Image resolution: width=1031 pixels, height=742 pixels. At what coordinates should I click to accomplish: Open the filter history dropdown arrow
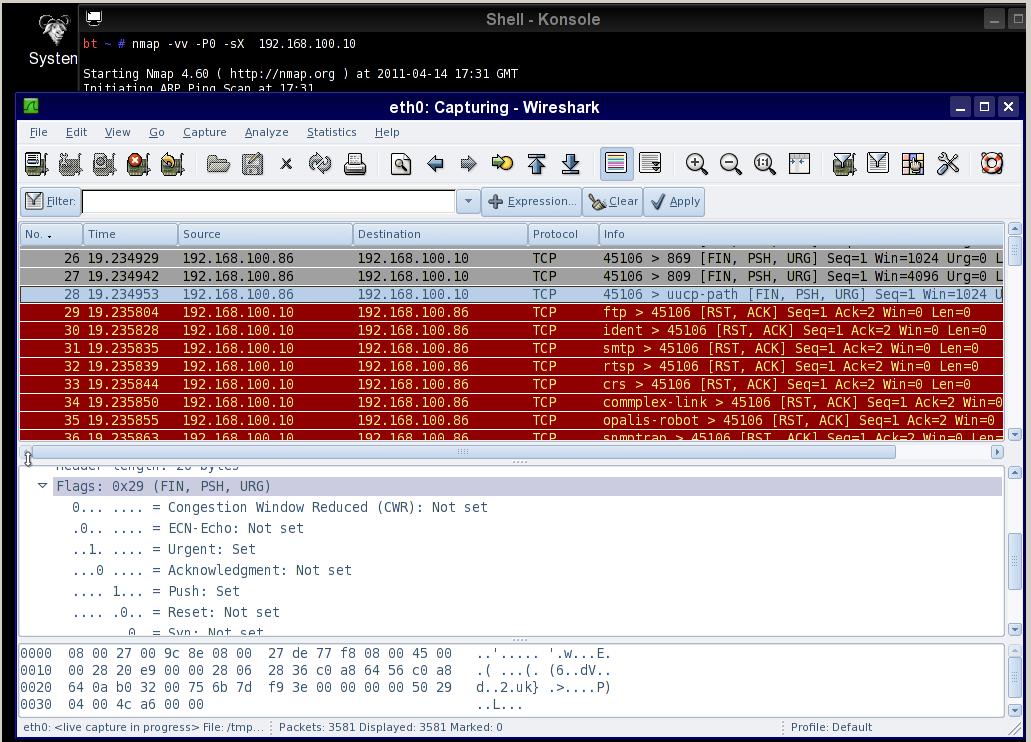tap(468, 201)
